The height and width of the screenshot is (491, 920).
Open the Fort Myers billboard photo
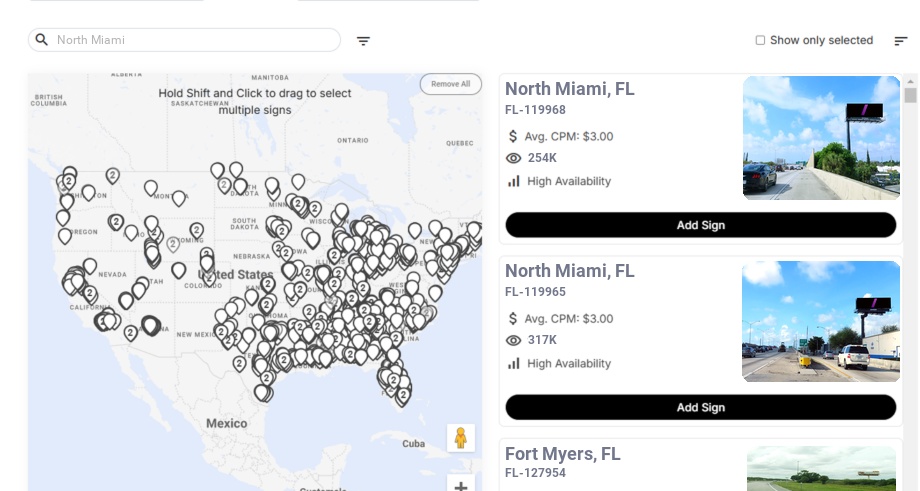(821, 469)
